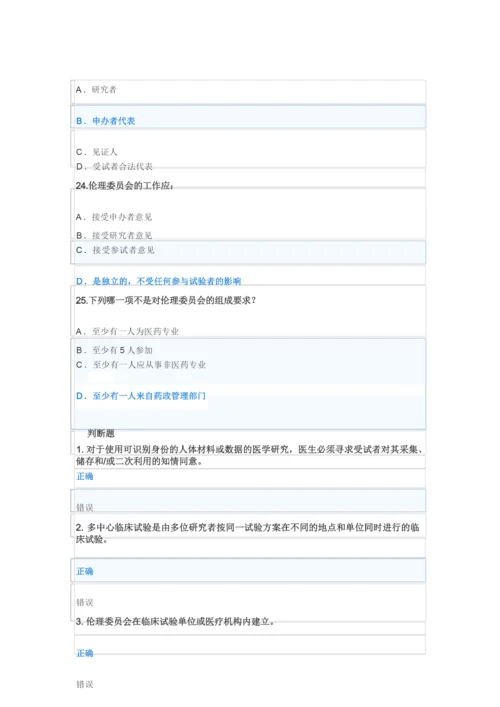The height and width of the screenshot is (707, 500).
Task: Mark 正确 for judgment question 3
Action: pos(85,653)
